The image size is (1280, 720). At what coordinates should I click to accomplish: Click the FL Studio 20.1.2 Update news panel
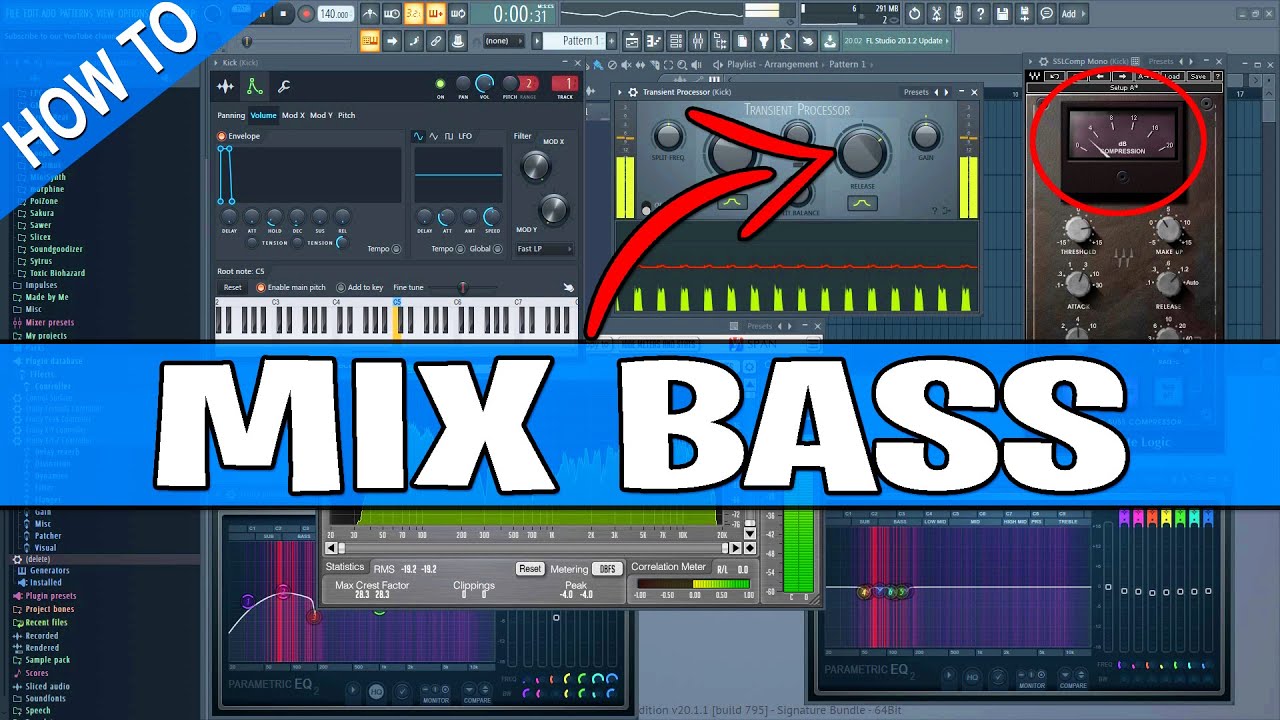[x=896, y=41]
